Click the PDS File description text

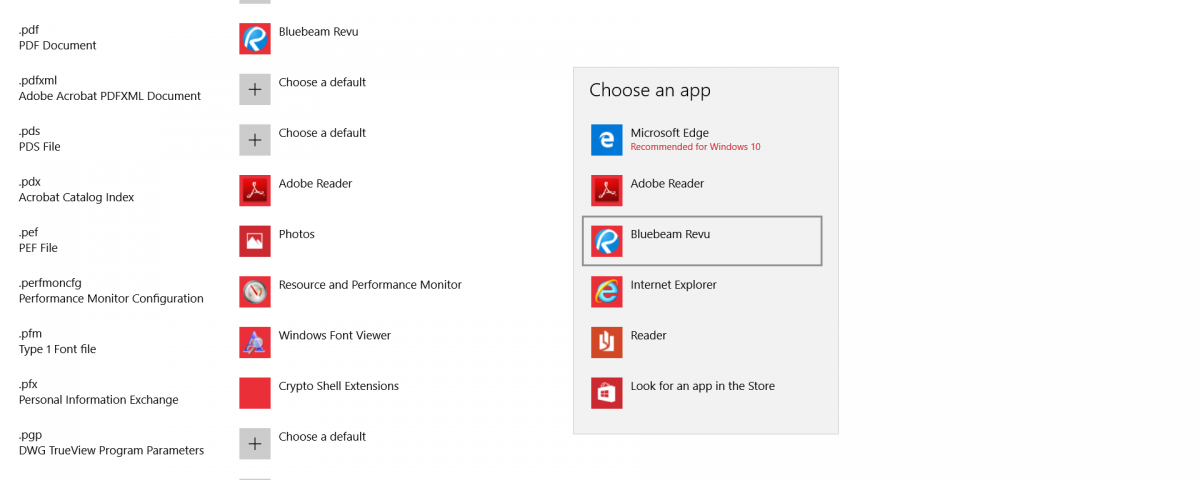[x=40, y=147]
